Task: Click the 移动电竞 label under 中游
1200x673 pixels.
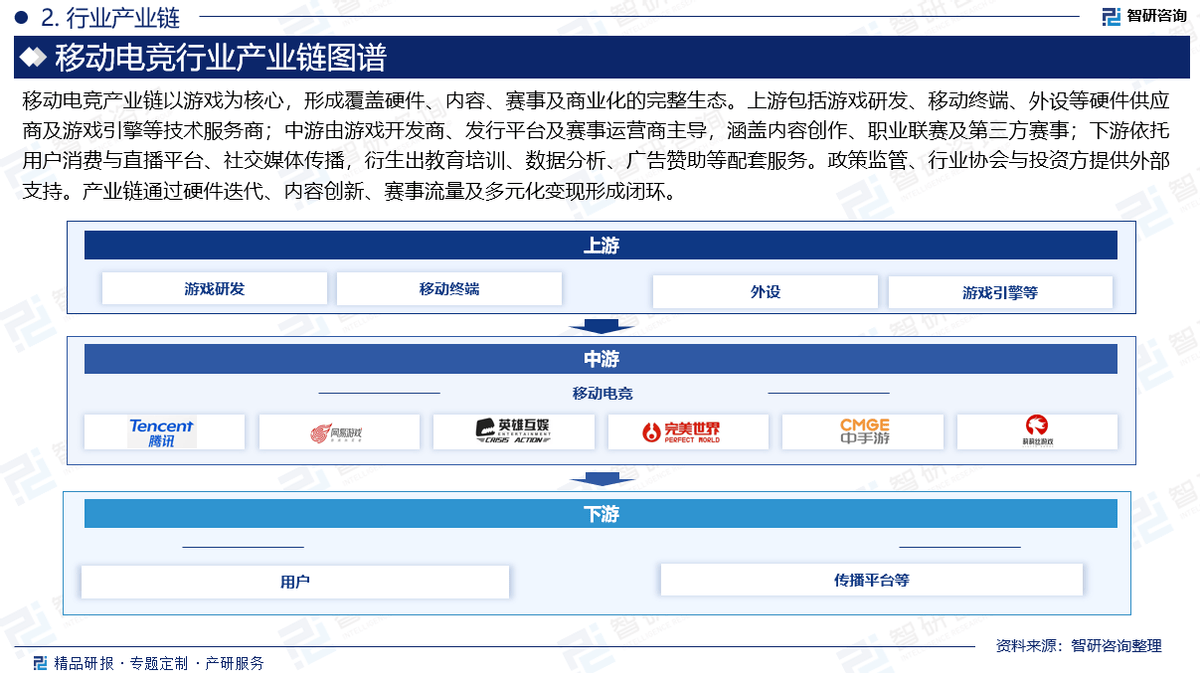Action: pos(603,394)
